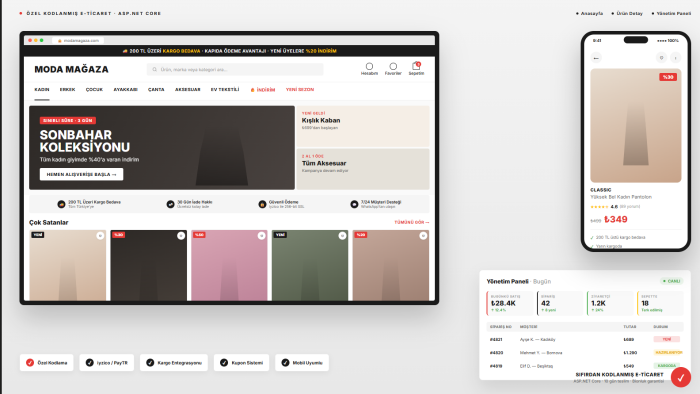Favorite the dark brown product card
The height and width of the screenshot is (394, 700).
[x=181, y=236]
